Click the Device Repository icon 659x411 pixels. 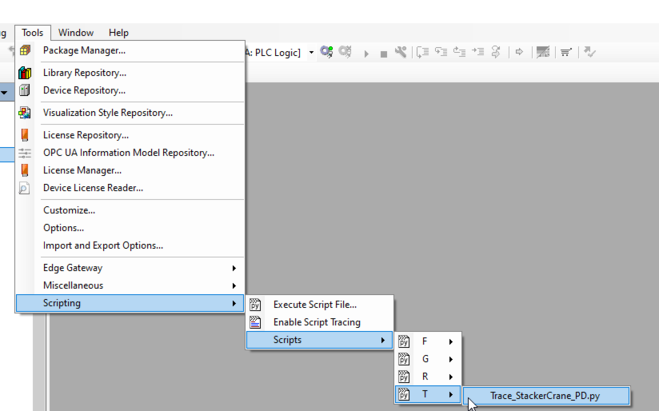(25, 90)
